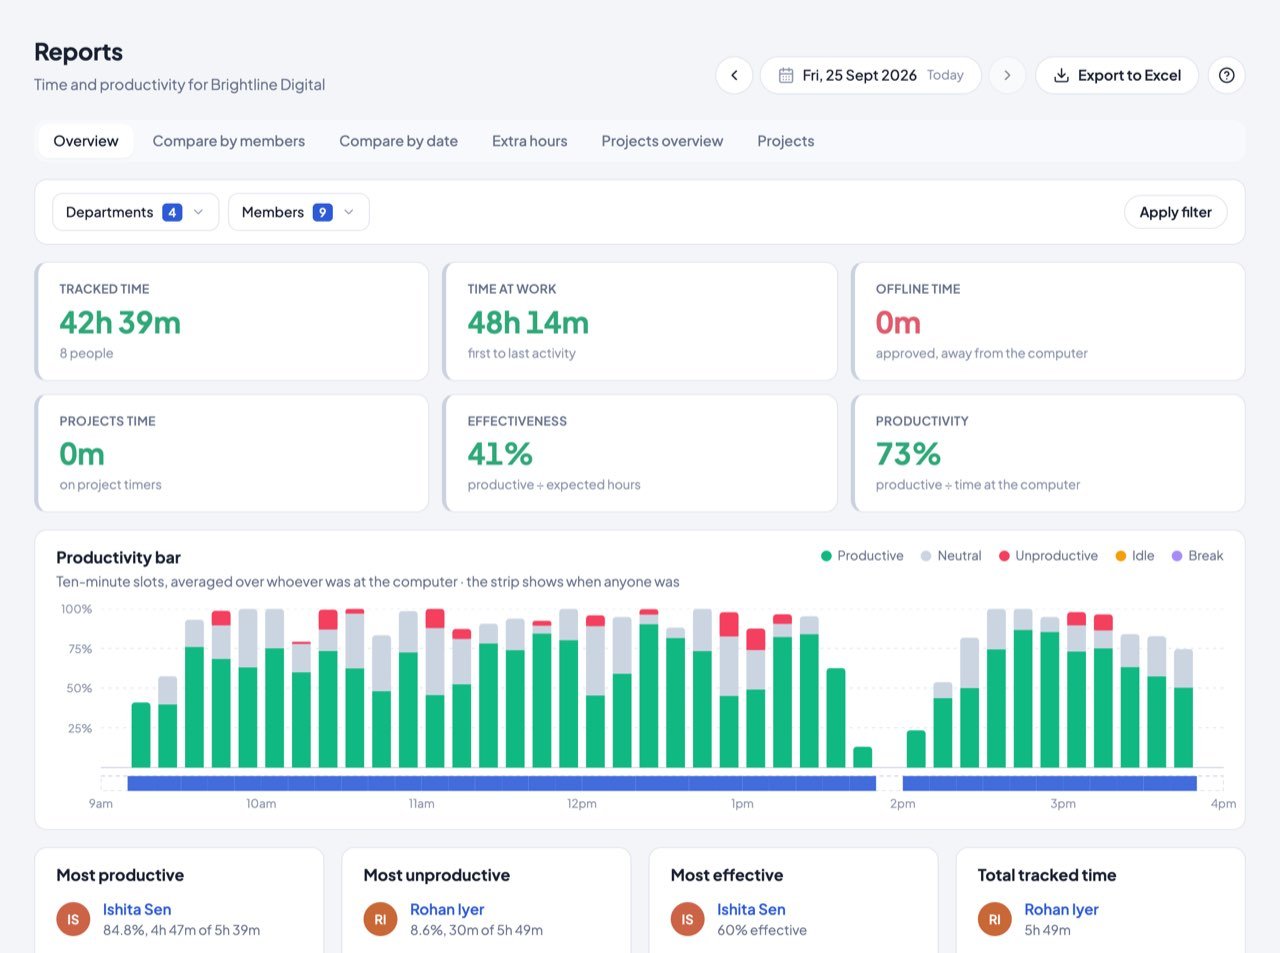Open the date picker showing Fri, 25 Sept 2026
Viewport: 1280px width, 953px height.
[870, 75]
